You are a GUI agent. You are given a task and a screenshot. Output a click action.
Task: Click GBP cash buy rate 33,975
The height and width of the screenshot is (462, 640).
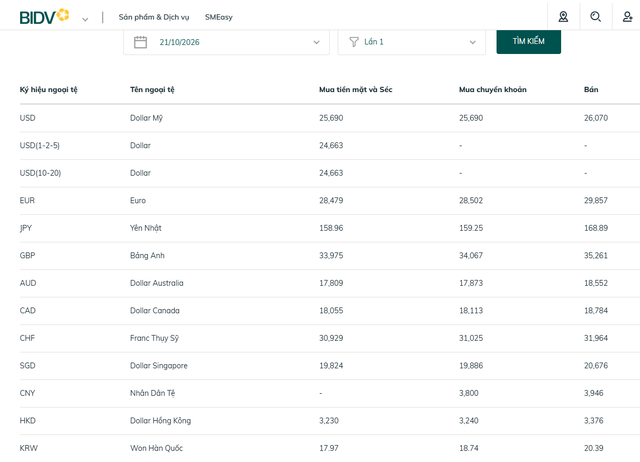331,255
